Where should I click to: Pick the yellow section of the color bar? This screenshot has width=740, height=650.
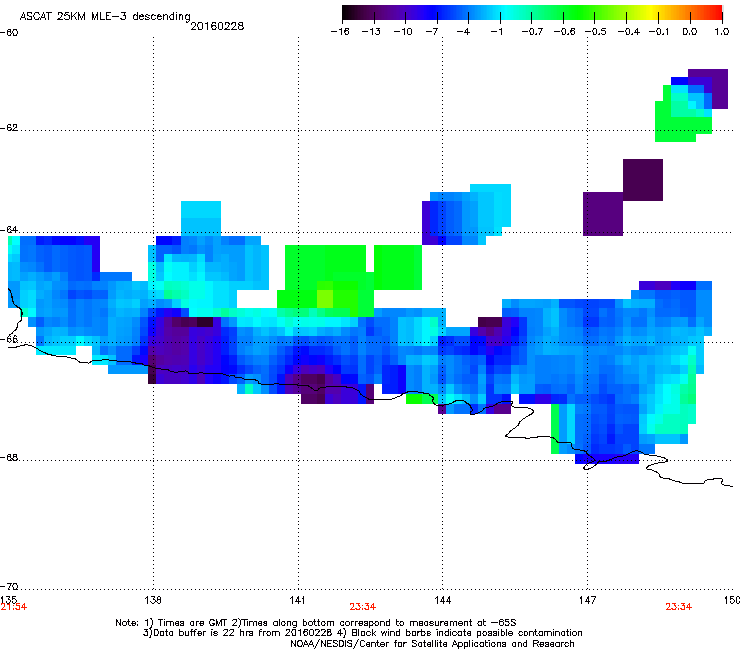(x=651, y=13)
